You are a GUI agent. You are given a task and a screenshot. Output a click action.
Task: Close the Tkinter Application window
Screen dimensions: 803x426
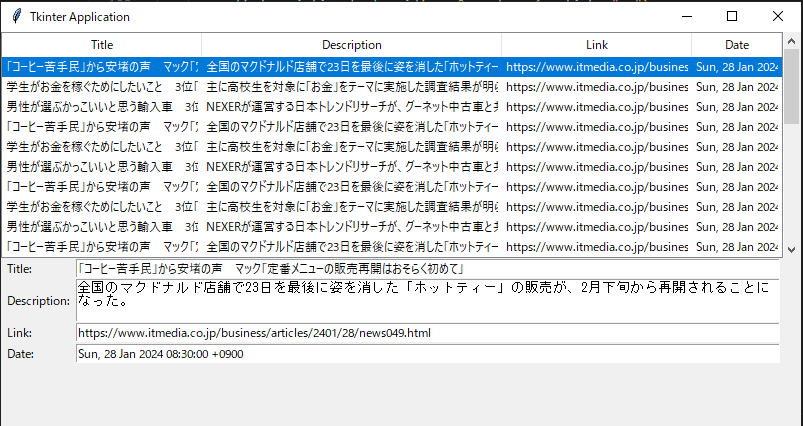(778, 17)
